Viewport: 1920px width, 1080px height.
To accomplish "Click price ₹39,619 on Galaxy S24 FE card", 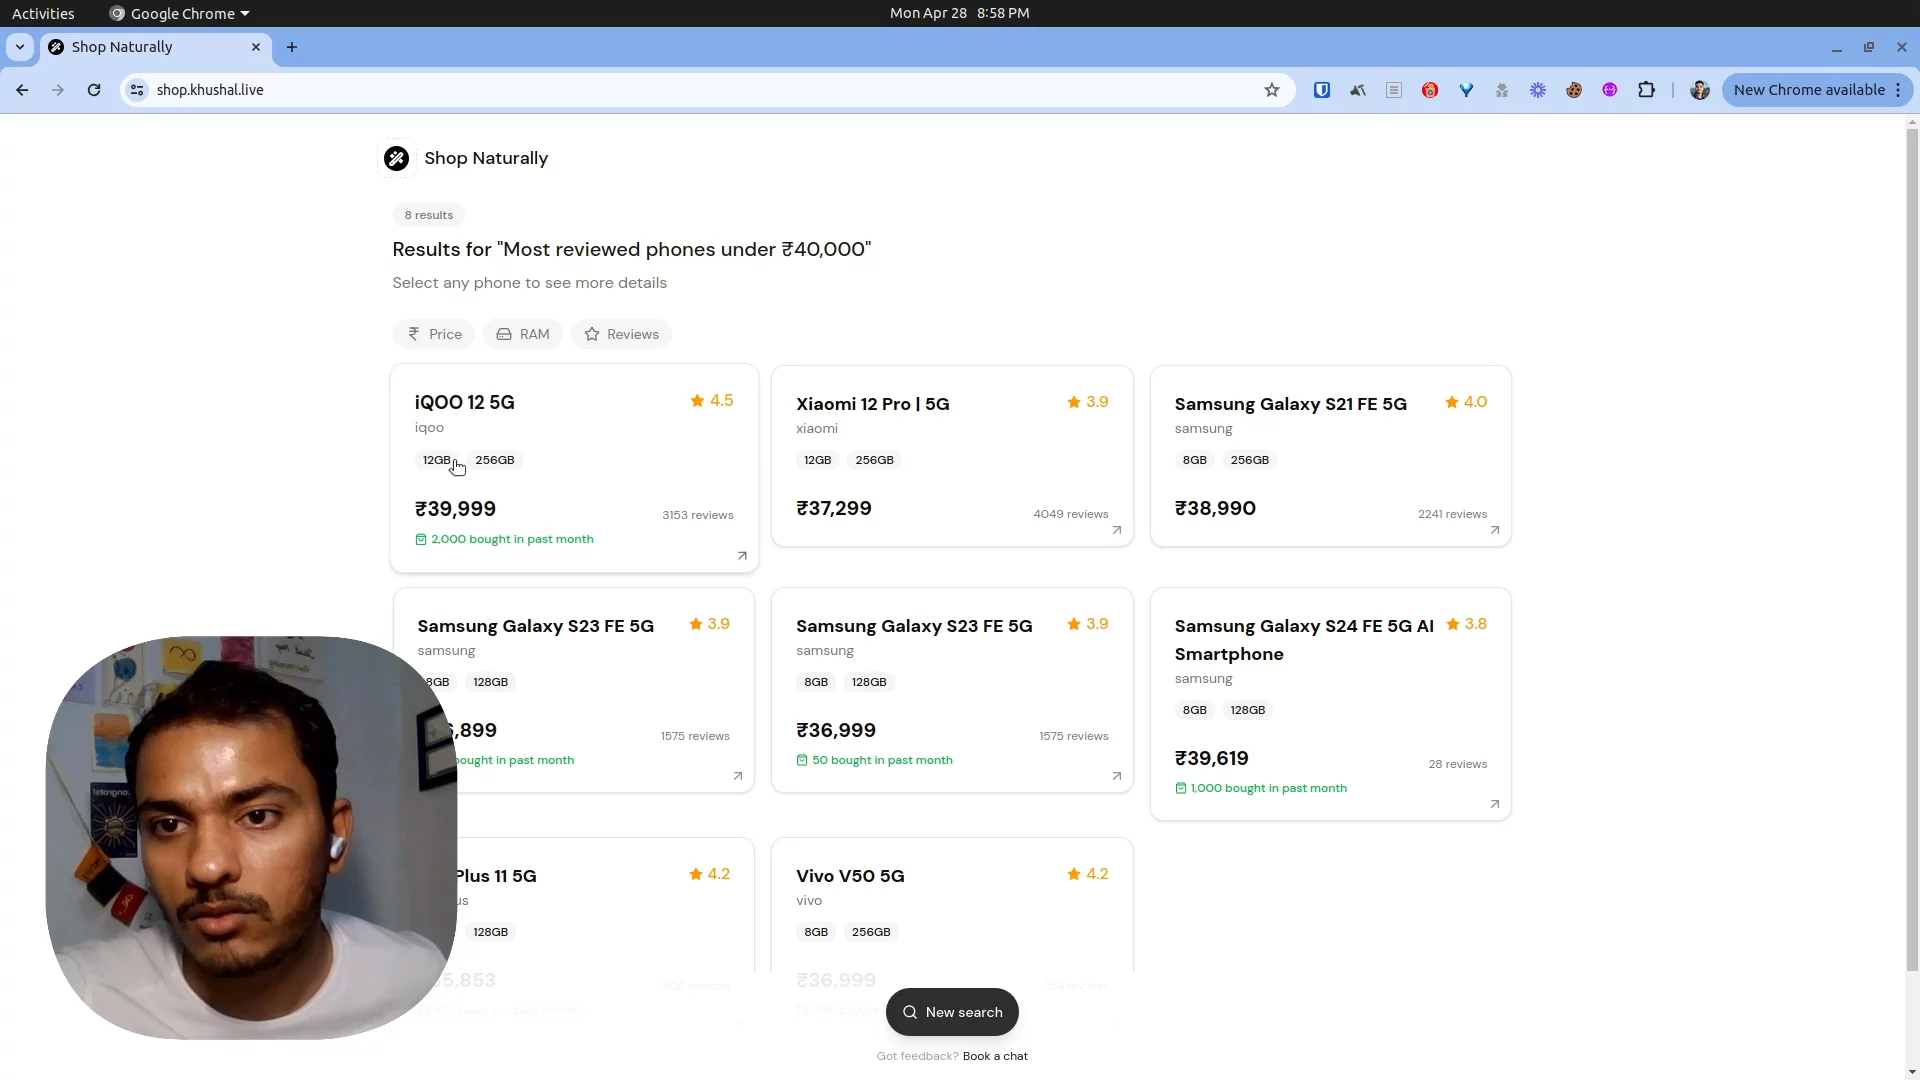I will tap(1212, 758).
